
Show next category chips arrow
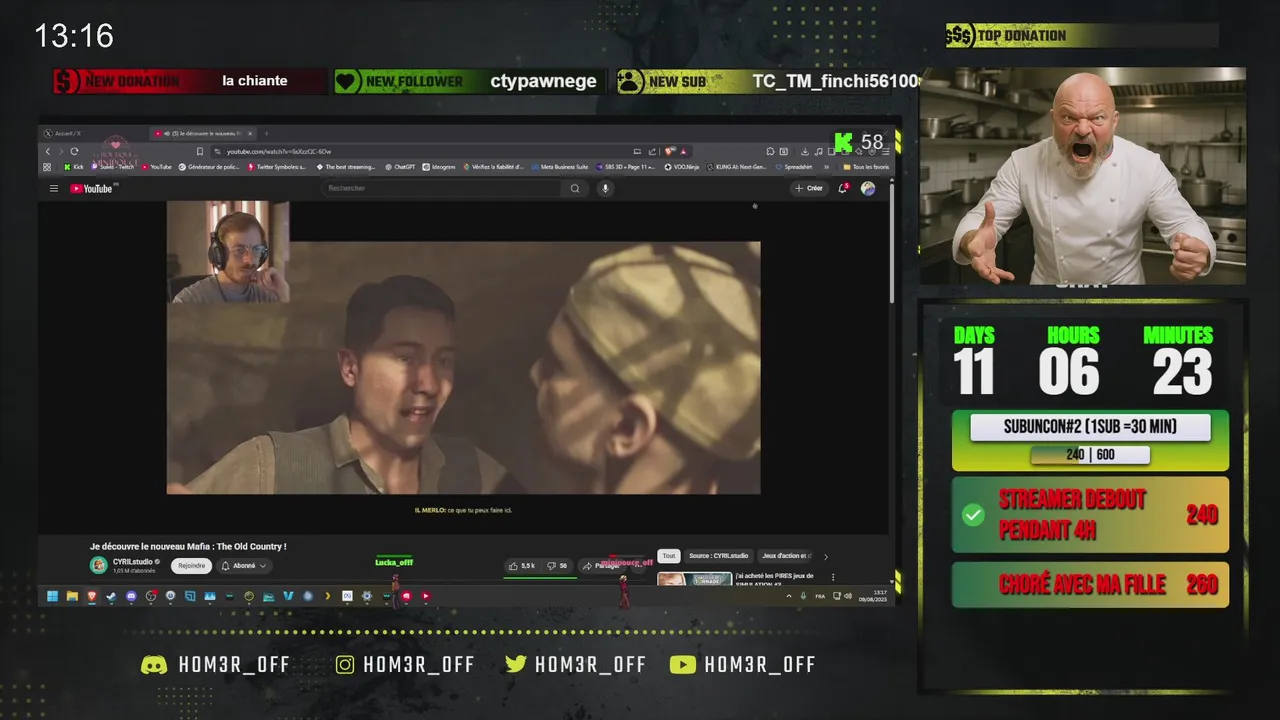825,556
